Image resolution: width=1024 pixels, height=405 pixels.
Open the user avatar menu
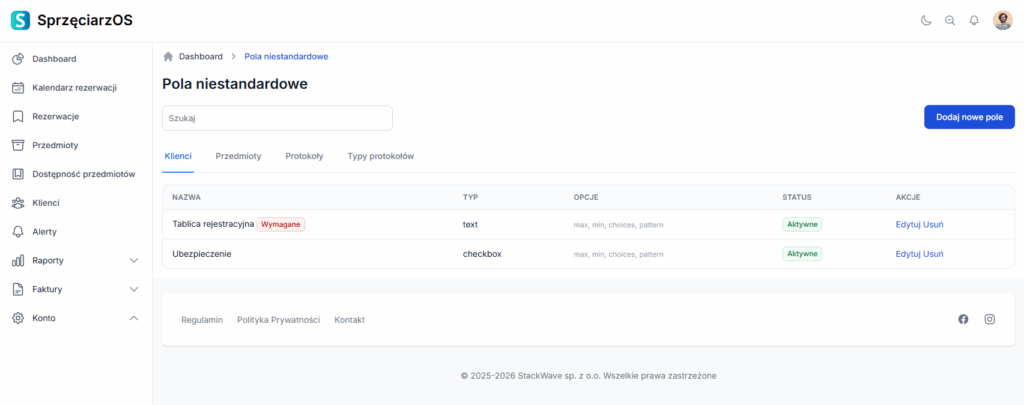coord(1002,20)
